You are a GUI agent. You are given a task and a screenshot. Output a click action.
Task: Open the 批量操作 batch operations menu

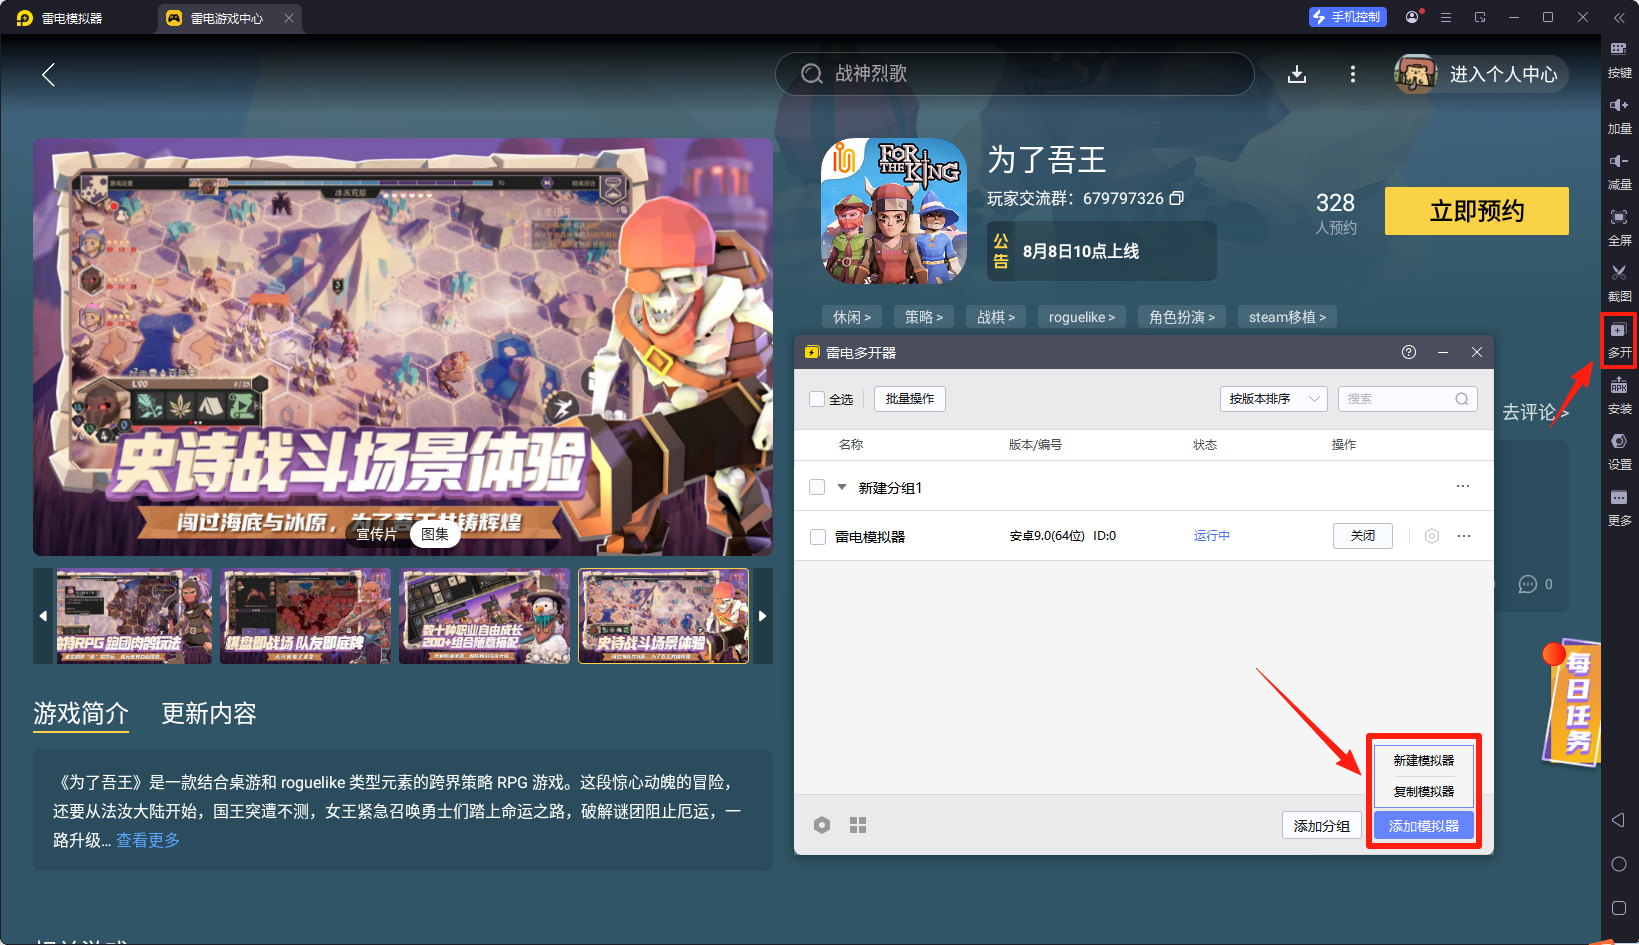pyautogui.click(x=909, y=399)
